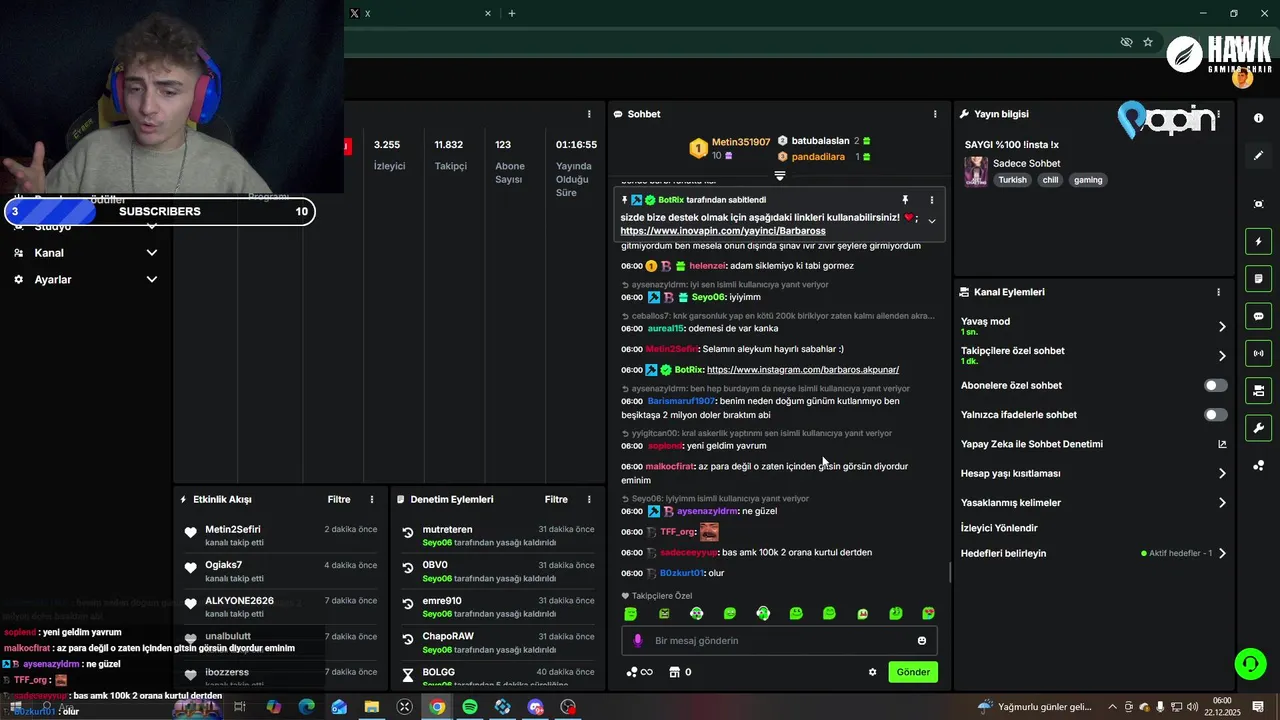Click the Sadece Sohbet category thumbnail

click(975, 171)
